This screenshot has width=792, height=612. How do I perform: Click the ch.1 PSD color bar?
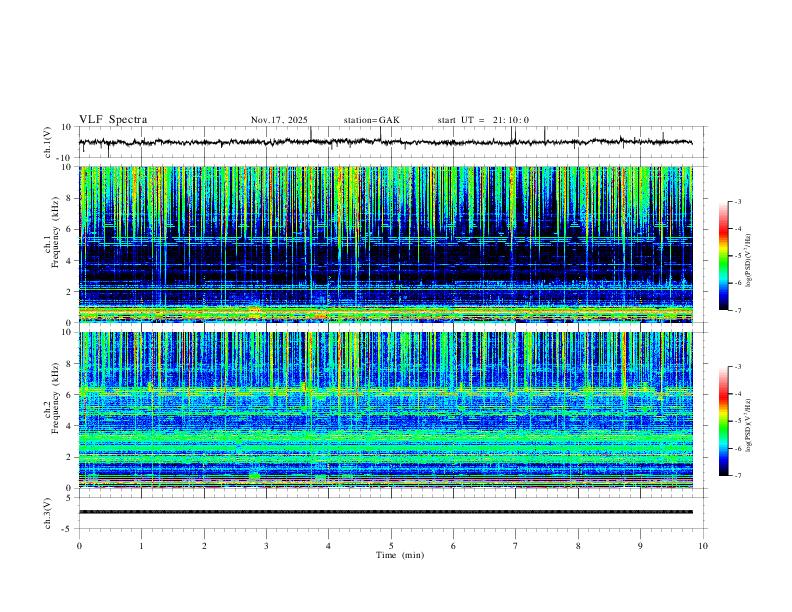[x=724, y=256]
